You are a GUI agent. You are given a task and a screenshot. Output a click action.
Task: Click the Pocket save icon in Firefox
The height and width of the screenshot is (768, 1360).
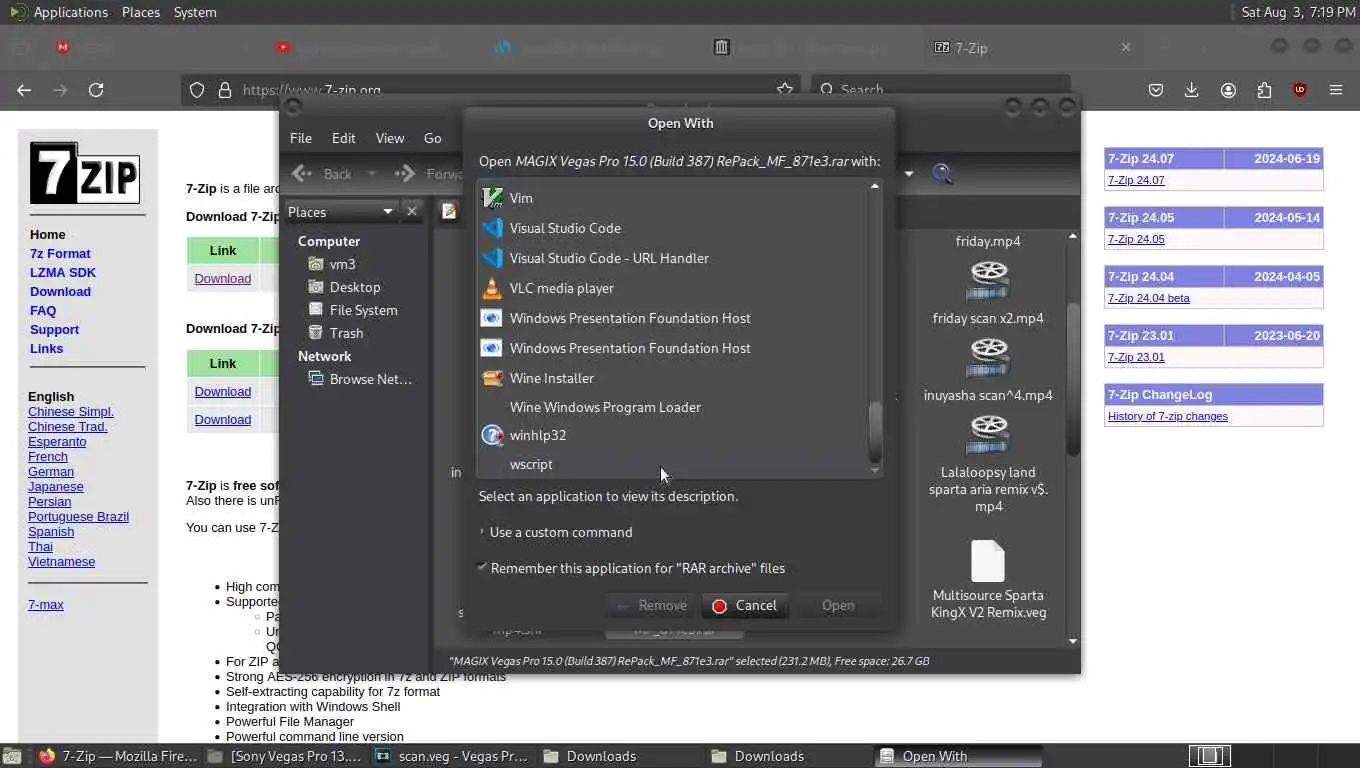pyautogui.click(x=1156, y=90)
